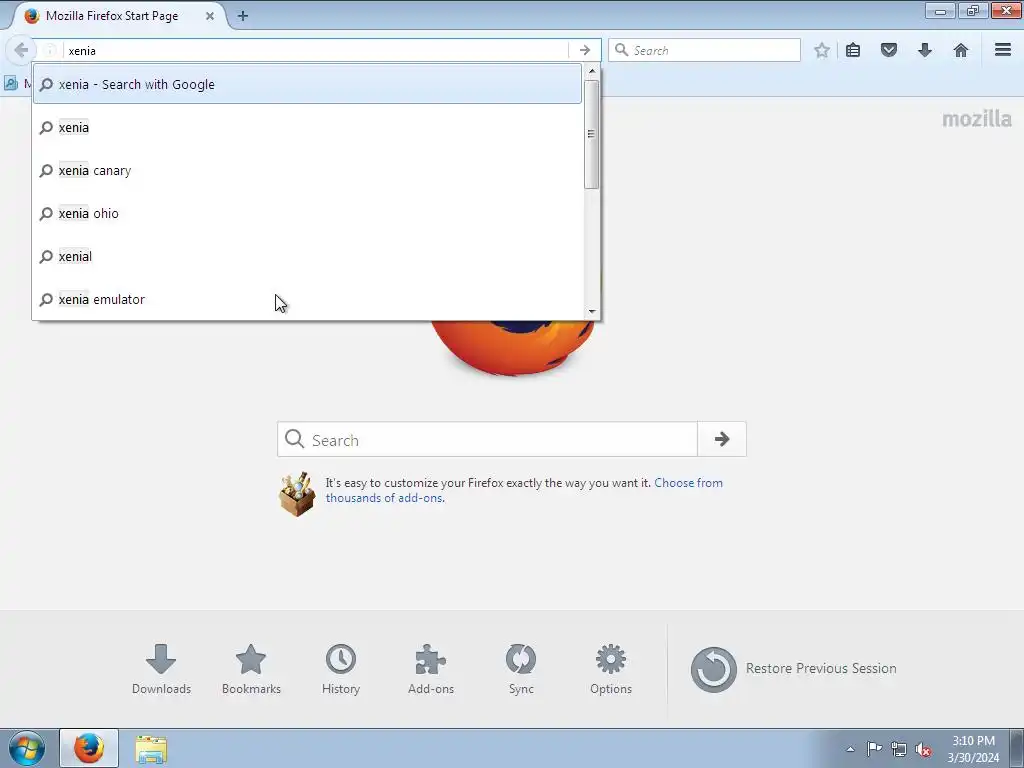Select the 'xenia canary' suggestion
The image size is (1024, 768).
307,170
